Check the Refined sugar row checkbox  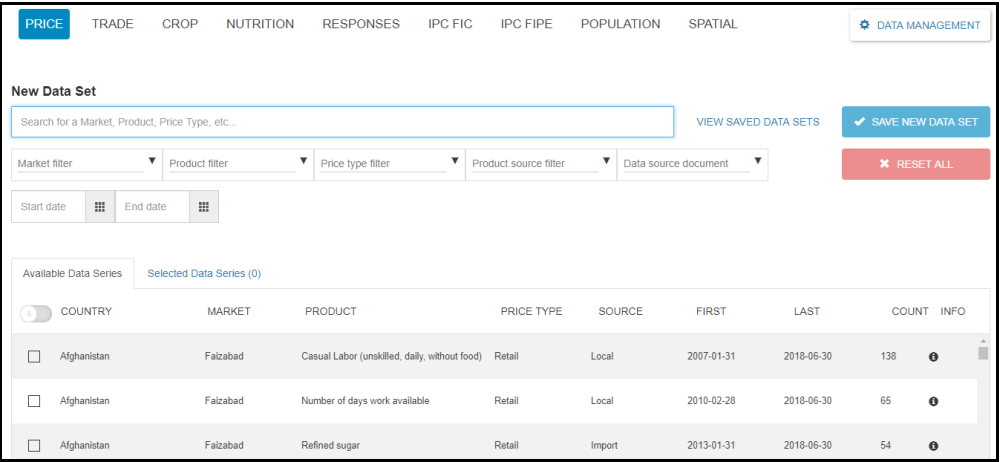click(34, 445)
